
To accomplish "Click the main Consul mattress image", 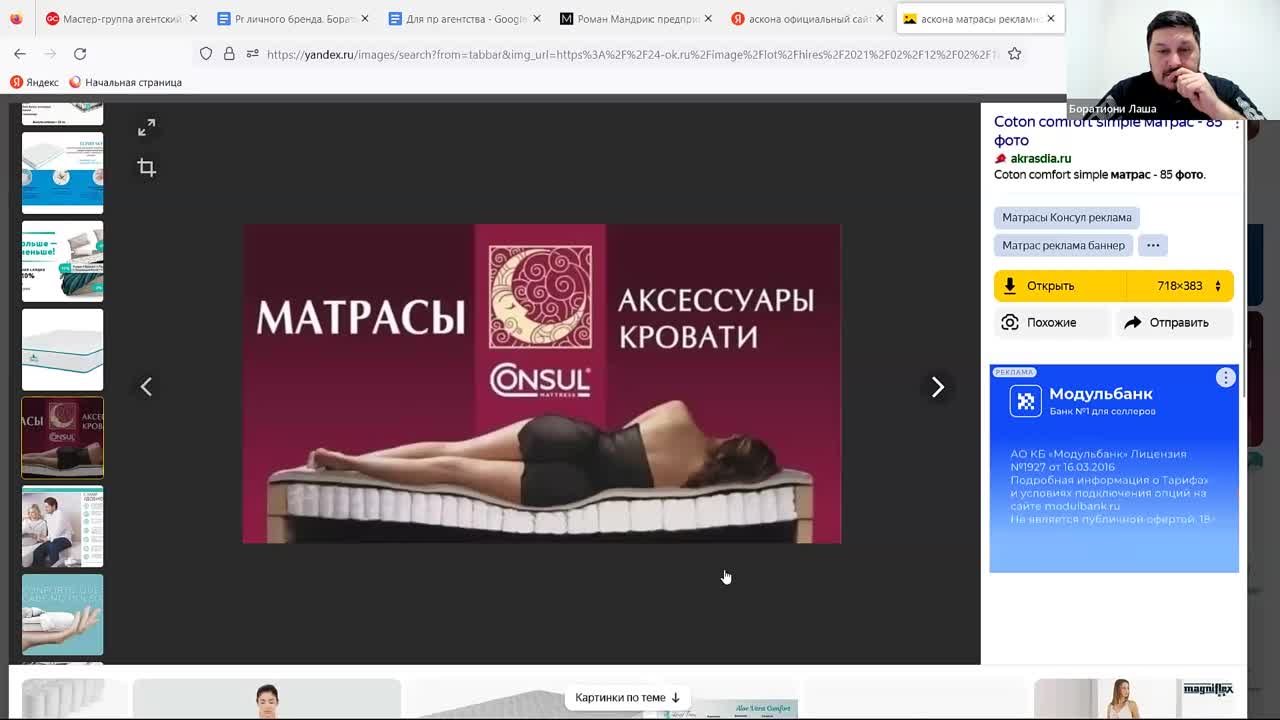I will click(x=542, y=383).
